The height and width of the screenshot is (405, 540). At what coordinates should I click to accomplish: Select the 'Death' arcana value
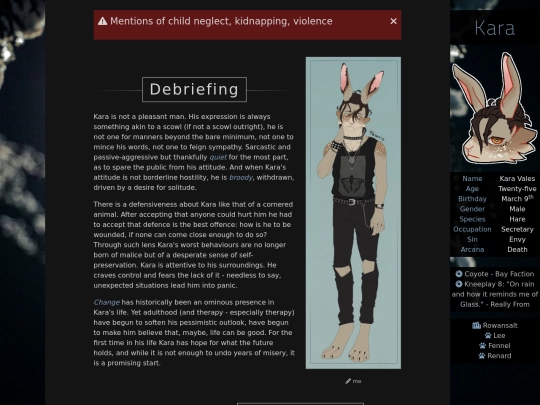click(x=517, y=250)
